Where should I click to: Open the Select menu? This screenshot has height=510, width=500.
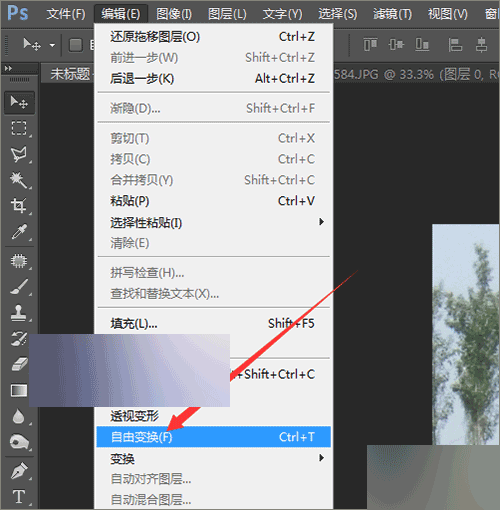337,14
